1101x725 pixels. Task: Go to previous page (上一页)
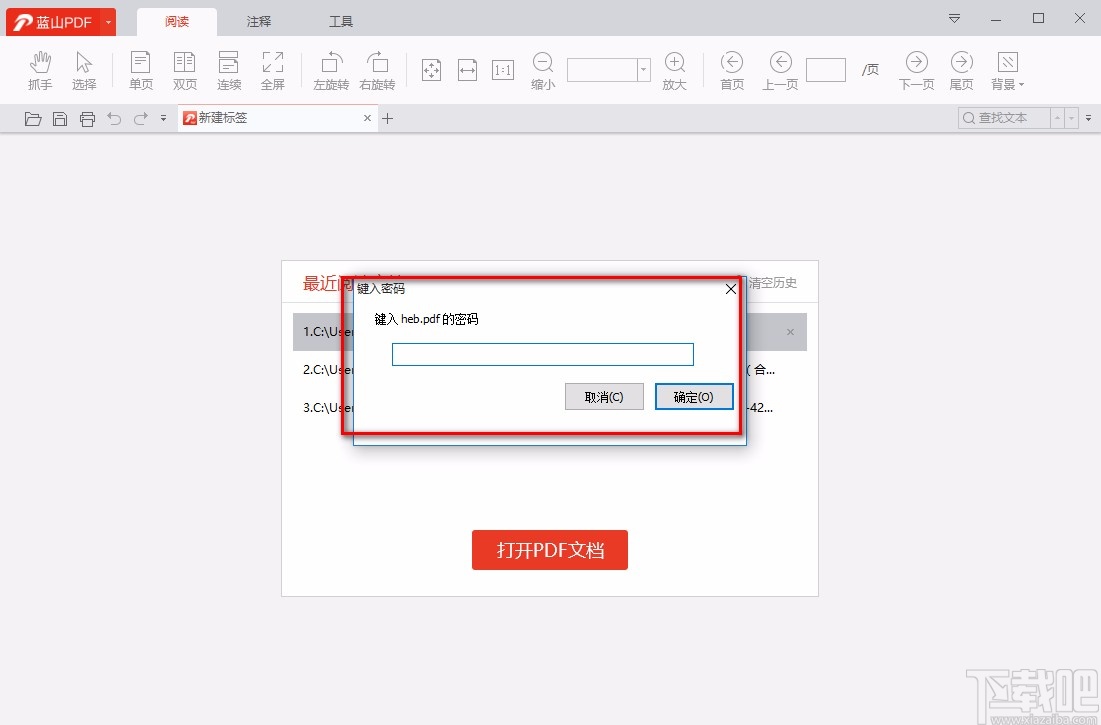tap(780, 70)
